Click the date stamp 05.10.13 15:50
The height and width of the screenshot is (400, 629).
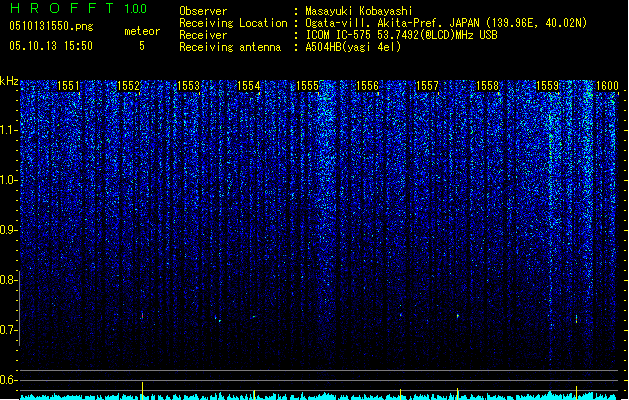point(51,46)
